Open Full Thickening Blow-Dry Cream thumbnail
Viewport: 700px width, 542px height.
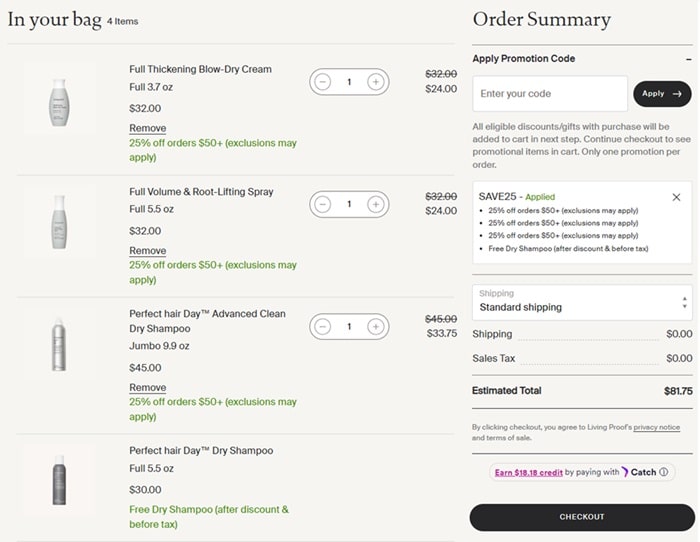pos(59,100)
